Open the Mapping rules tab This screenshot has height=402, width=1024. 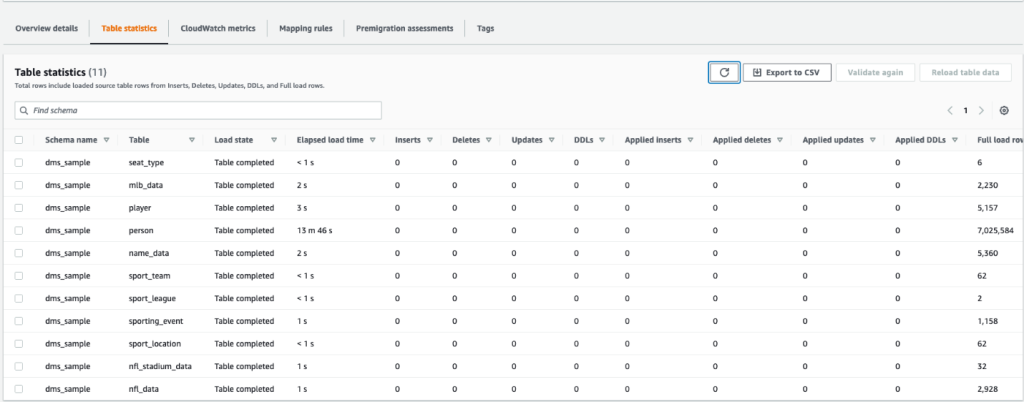pyautogui.click(x=306, y=29)
